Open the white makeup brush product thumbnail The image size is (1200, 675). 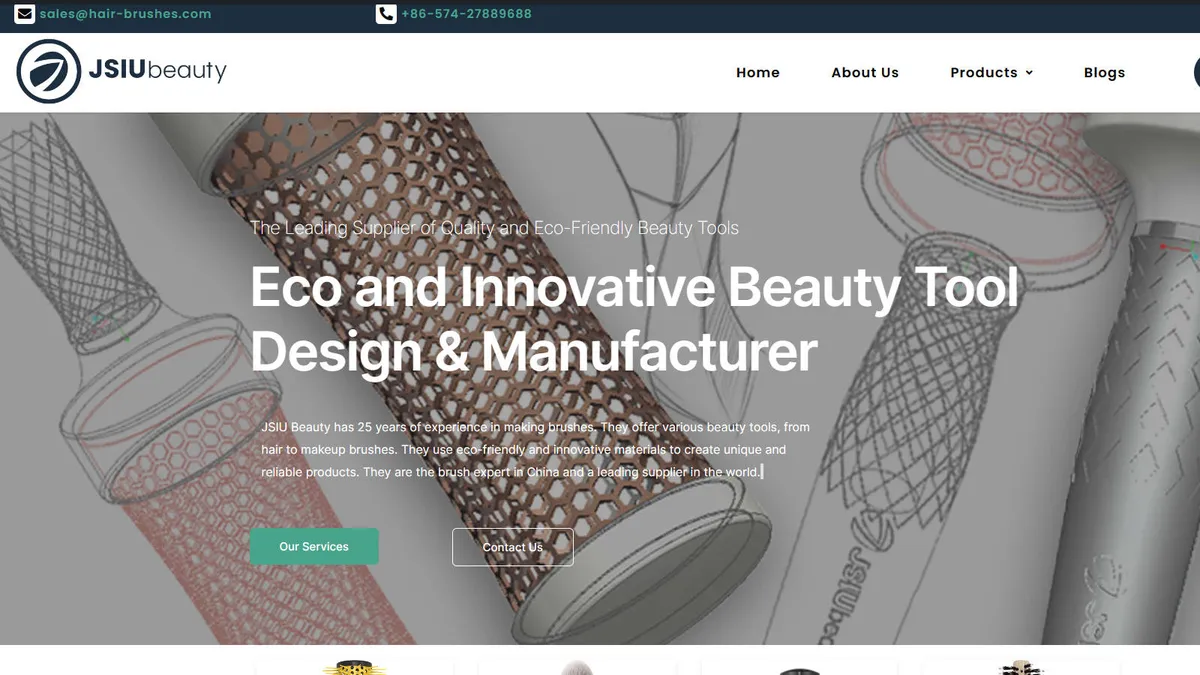click(x=577, y=667)
